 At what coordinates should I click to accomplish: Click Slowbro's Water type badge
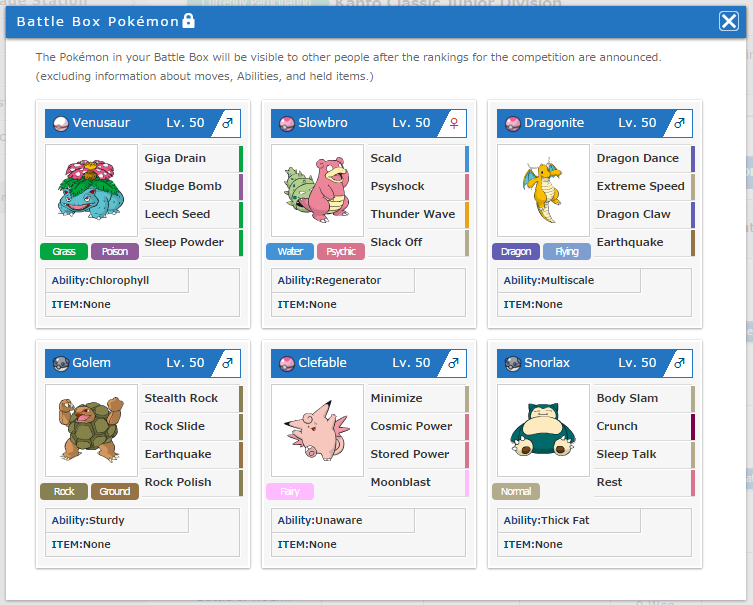tap(290, 251)
